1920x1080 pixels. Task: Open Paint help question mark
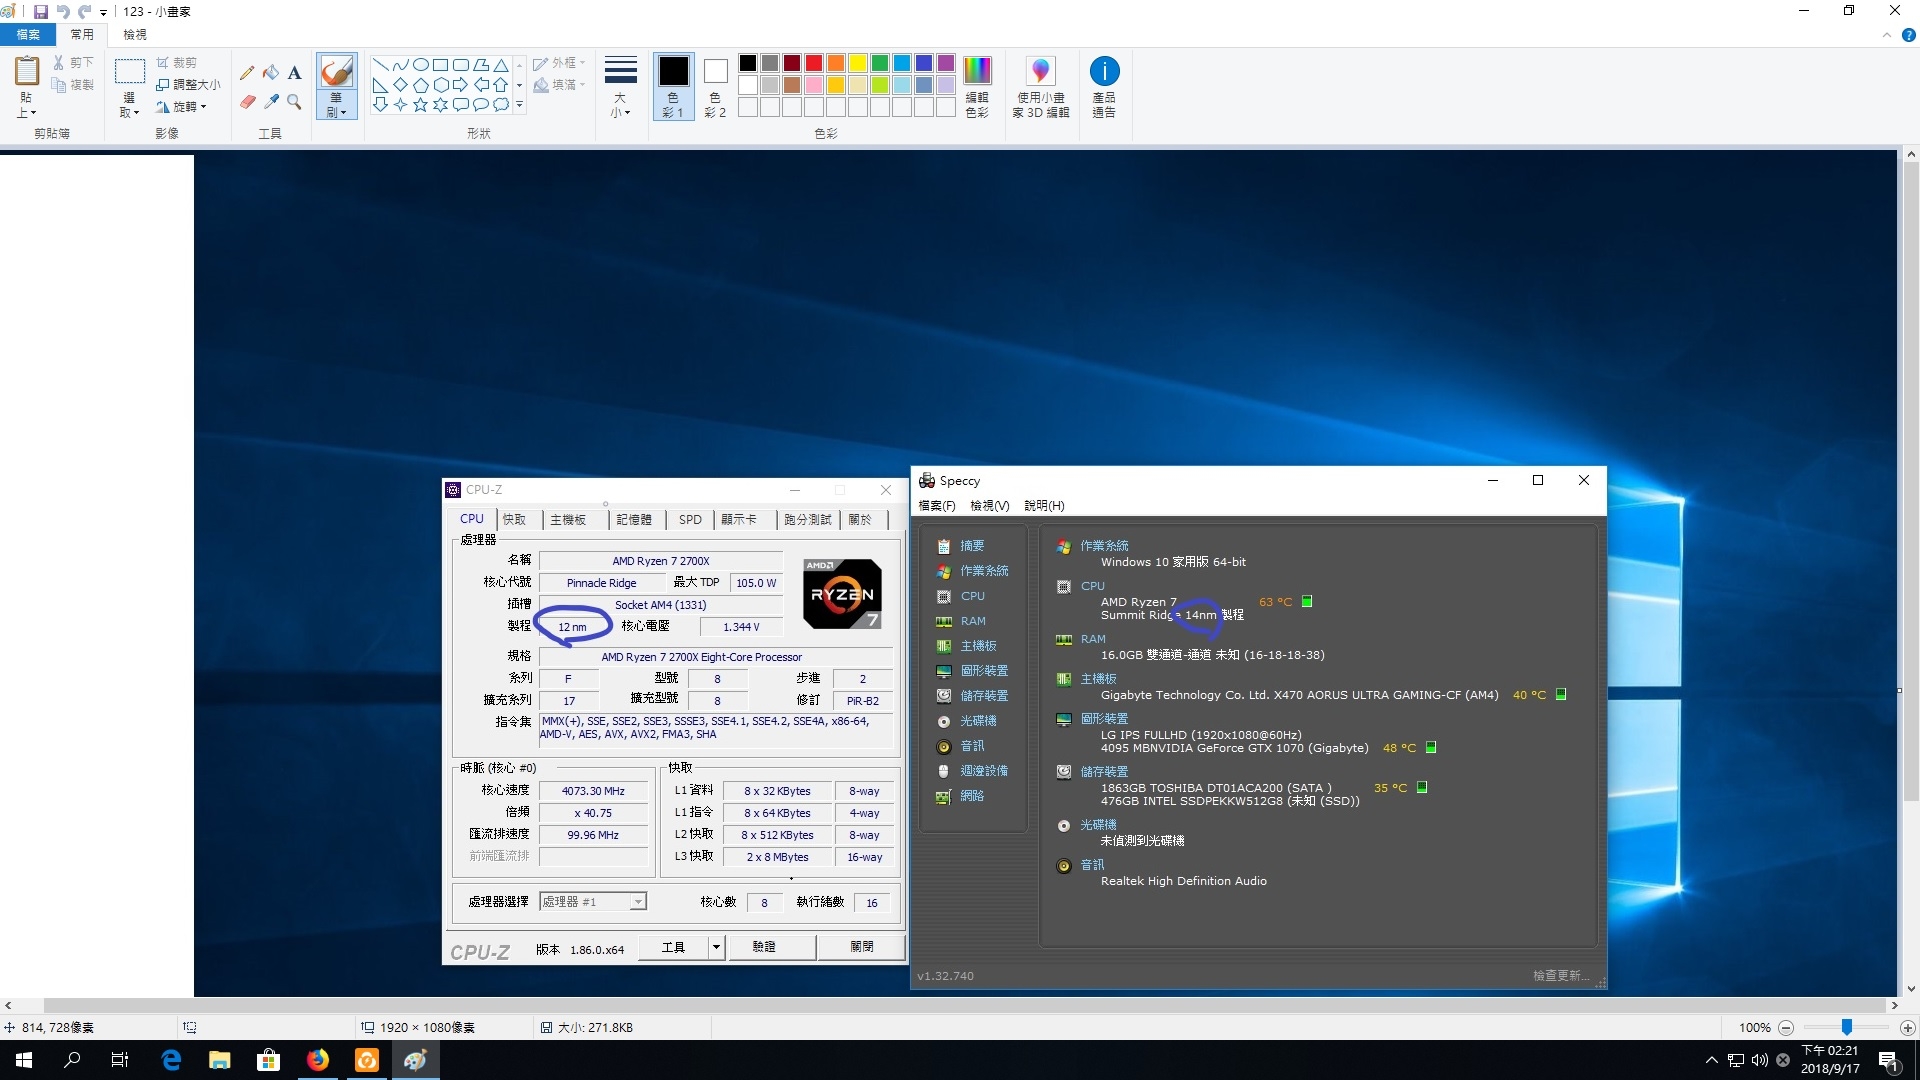(1908, 35)
